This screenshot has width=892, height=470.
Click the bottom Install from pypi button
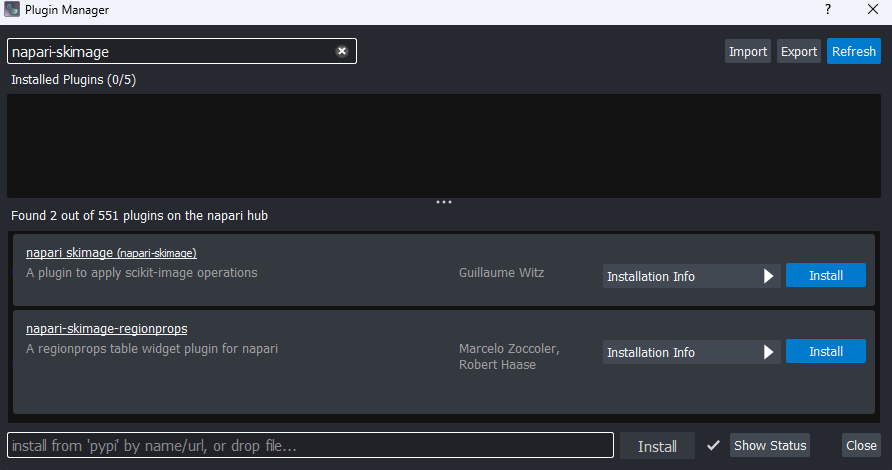click(x=657, y=446)
